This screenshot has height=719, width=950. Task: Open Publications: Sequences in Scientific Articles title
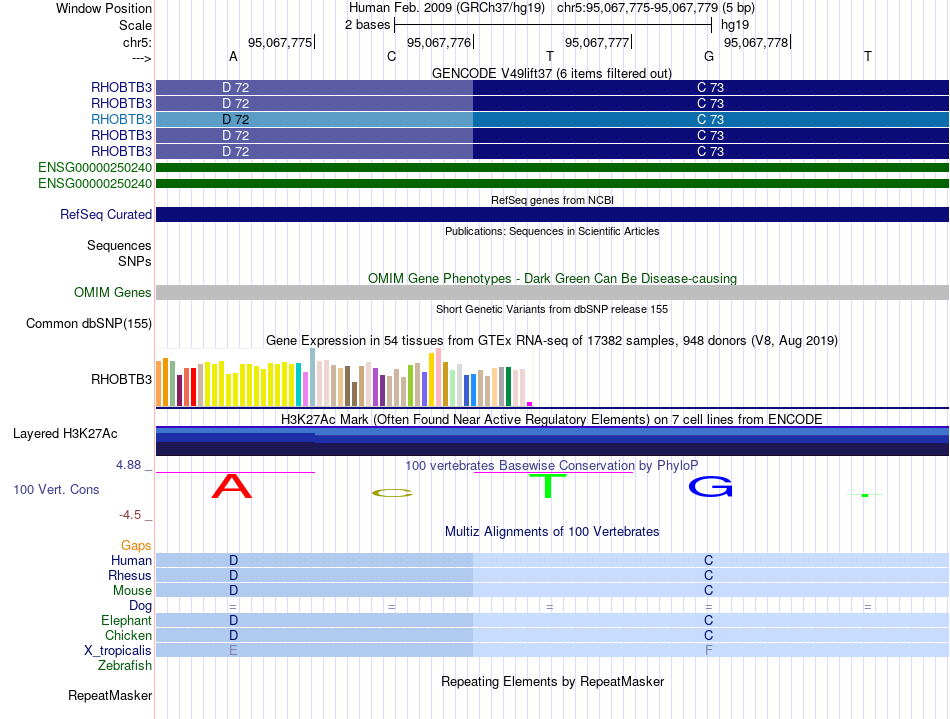[x=552, y=231]
